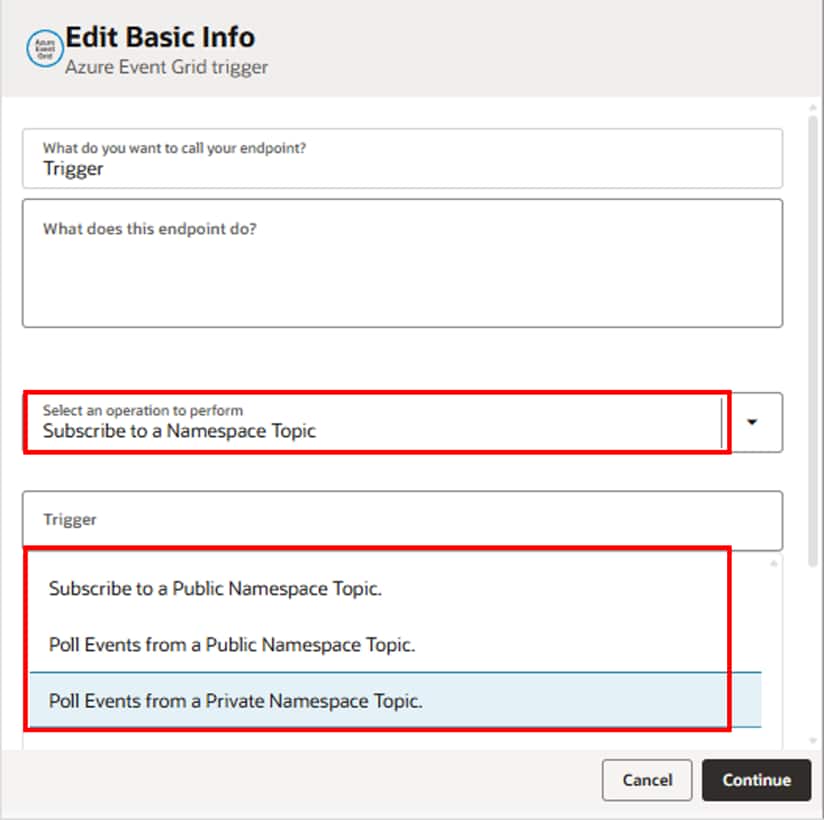Choose 'Poll Events from a Public Namespace Topic.'
824x820 pixels.
232,645
